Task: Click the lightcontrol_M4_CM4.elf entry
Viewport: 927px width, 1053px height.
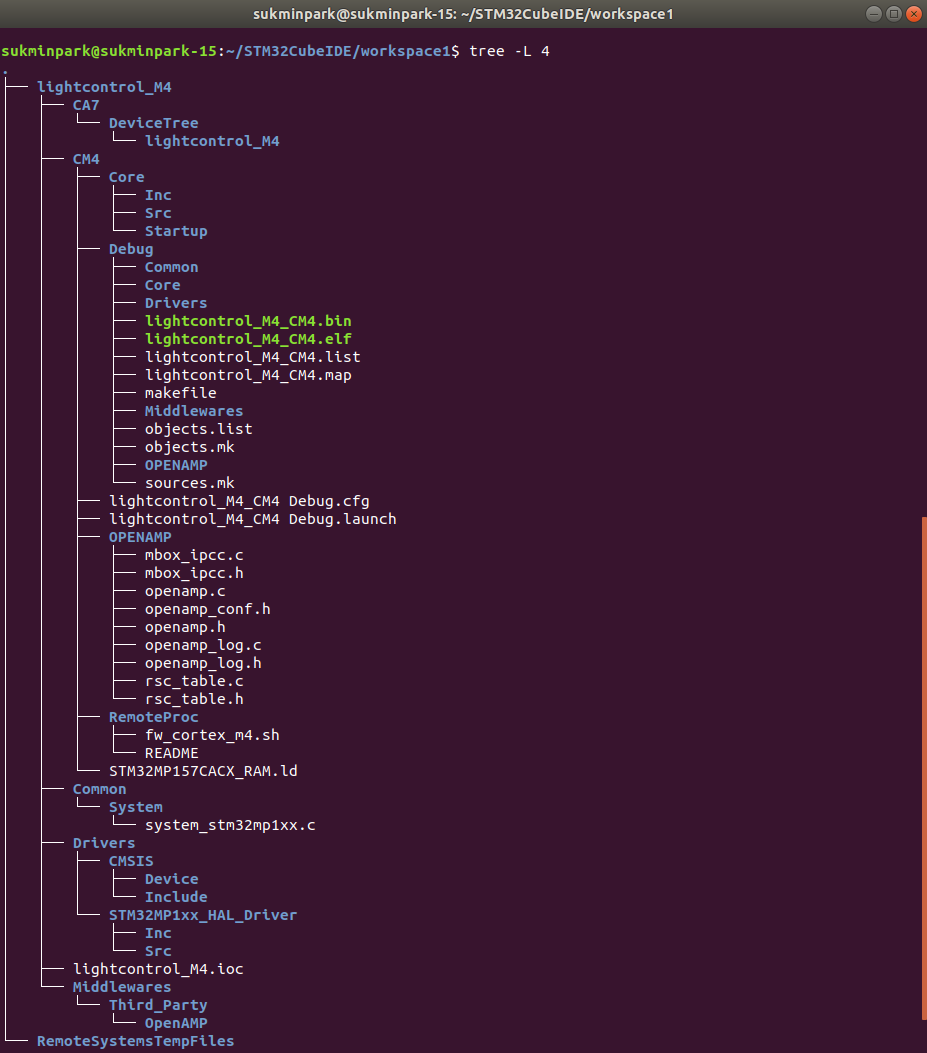Action: pyautogui.click(x=248, y=339)
